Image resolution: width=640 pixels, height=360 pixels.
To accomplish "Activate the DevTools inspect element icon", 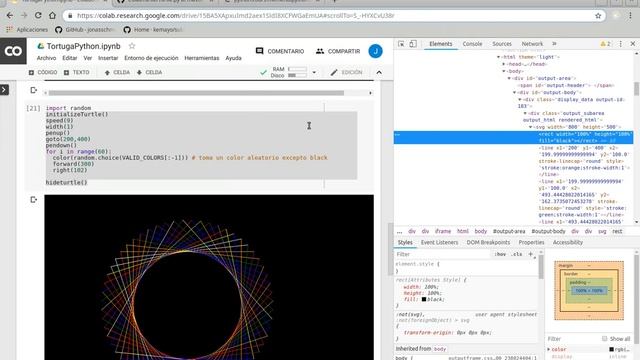I will coord(401,44).
